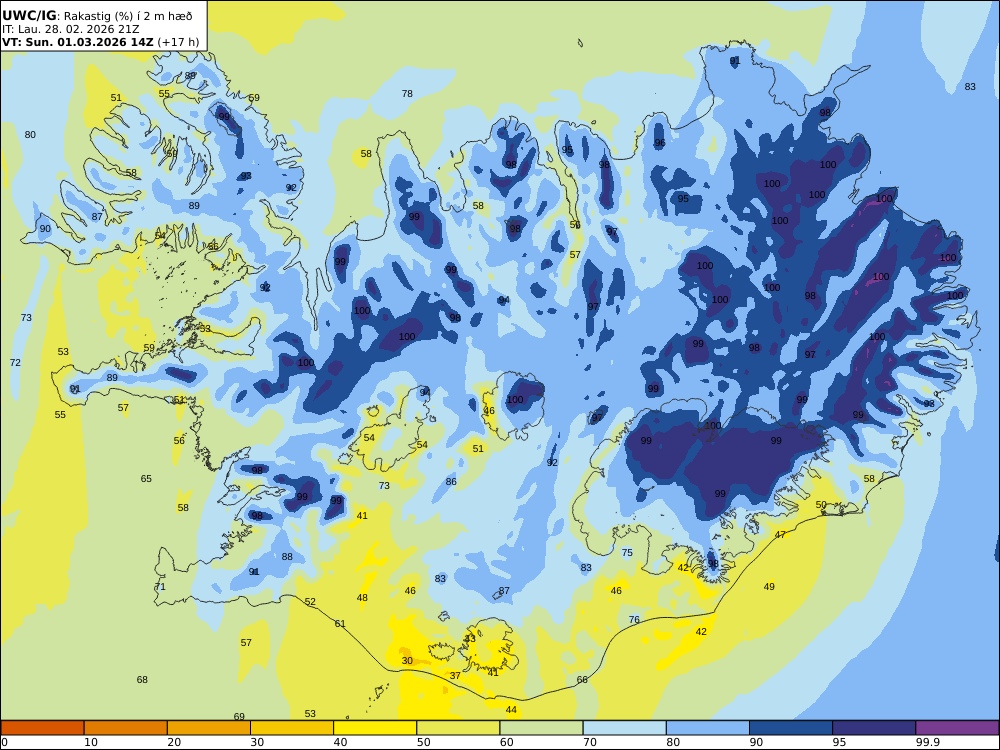Click the 10 tick label on the color scale

coord(91,742)
